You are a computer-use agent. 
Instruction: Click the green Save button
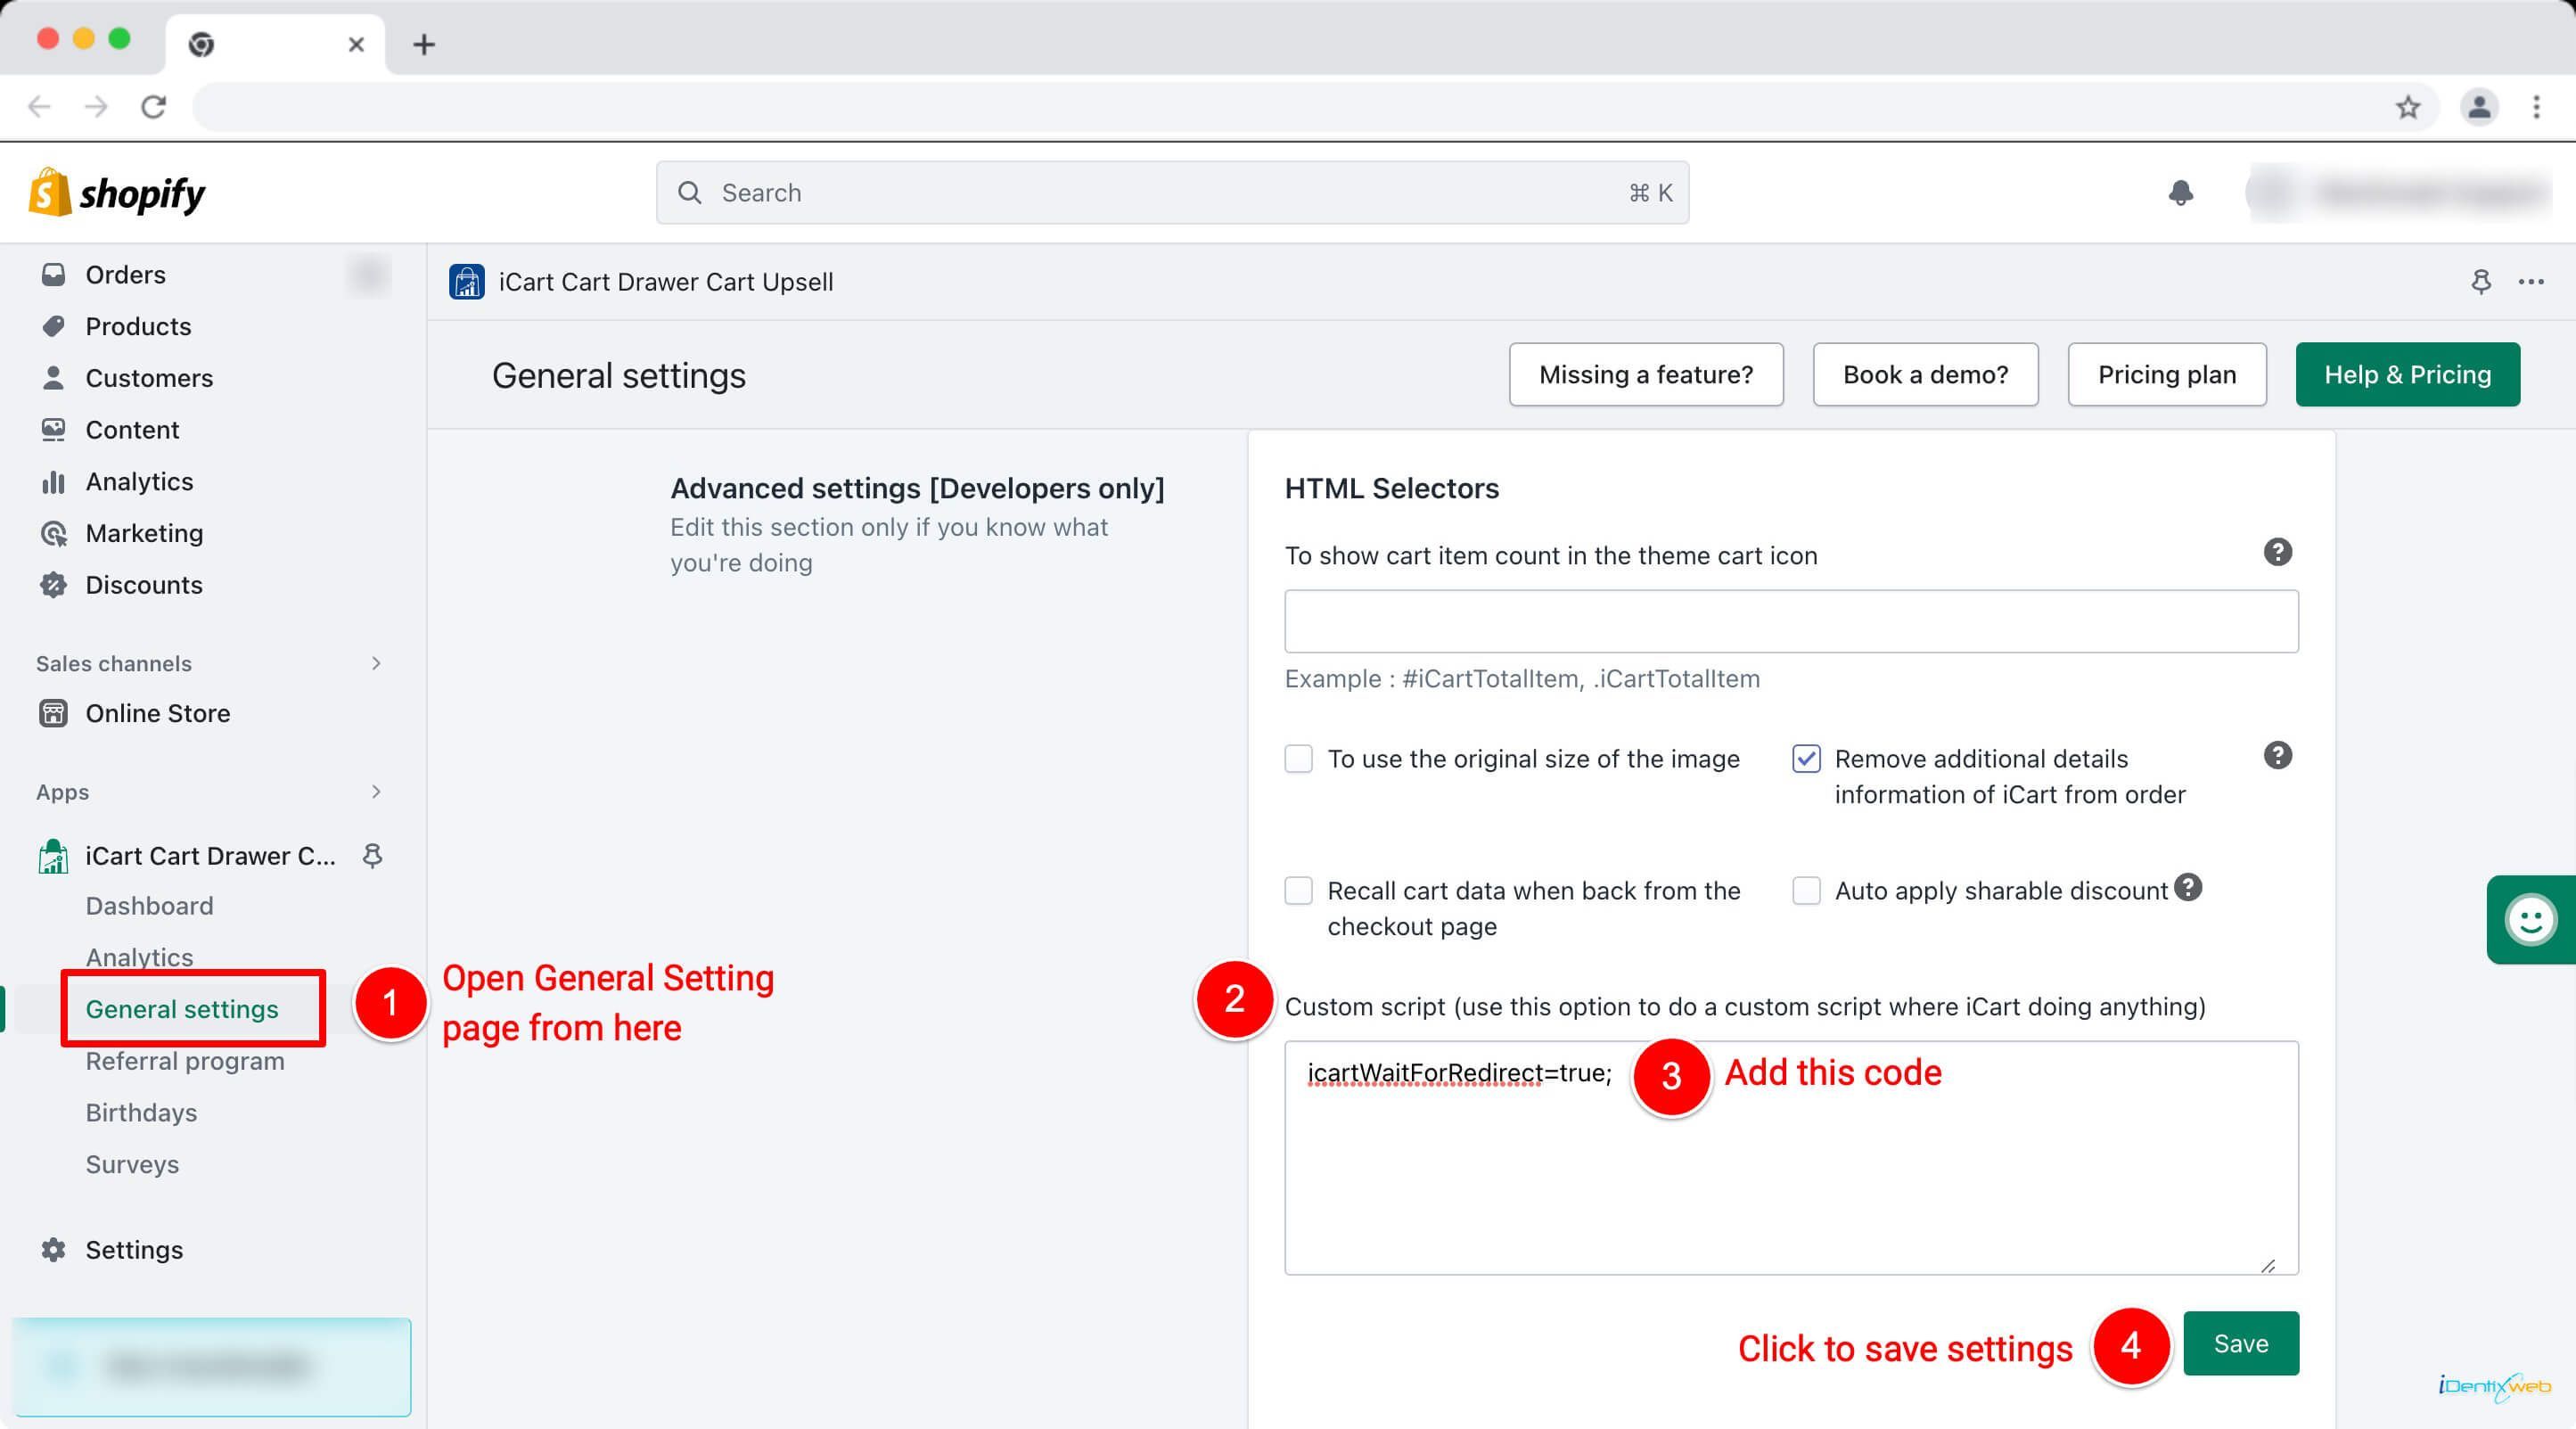(x=2240, y=1343)
